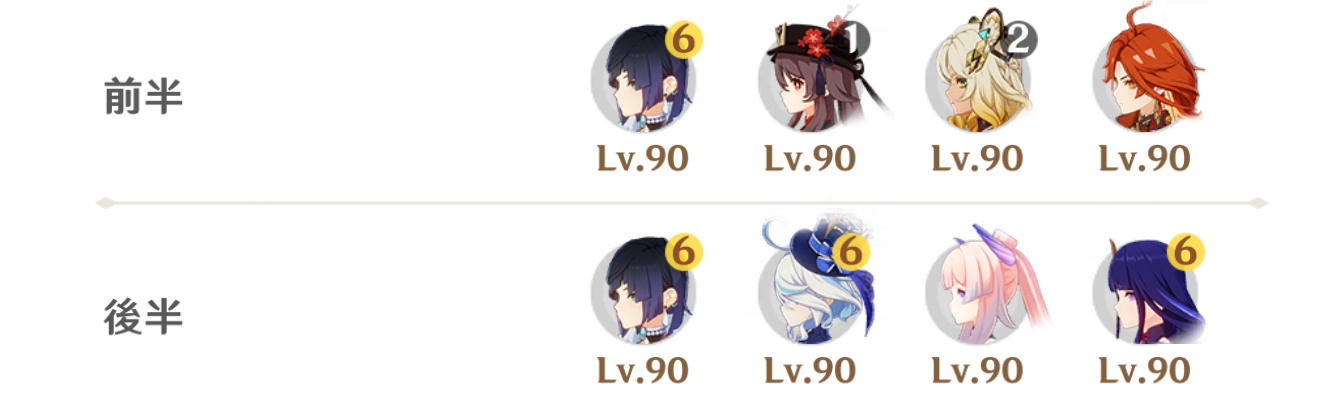Click Lv.90 under the brown-hat girl
The image size is (1342, 409).
pos(810,158)
